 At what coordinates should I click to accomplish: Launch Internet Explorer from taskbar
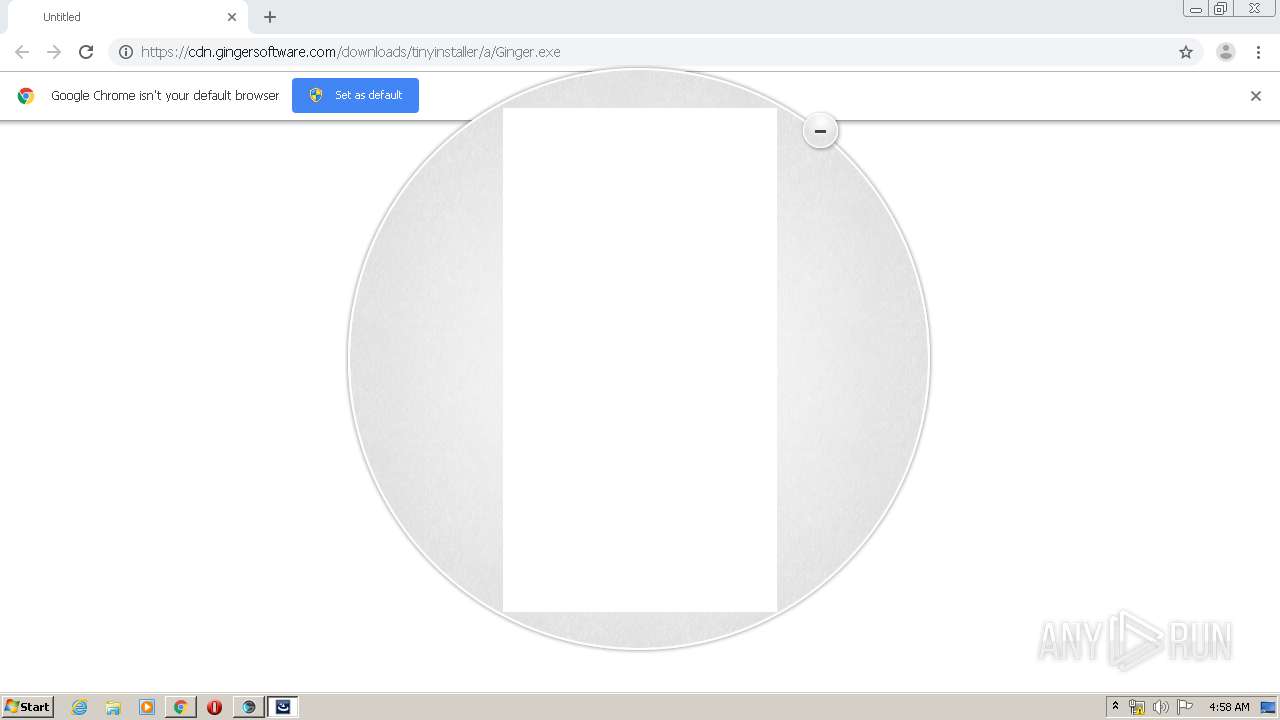(80, 707)
